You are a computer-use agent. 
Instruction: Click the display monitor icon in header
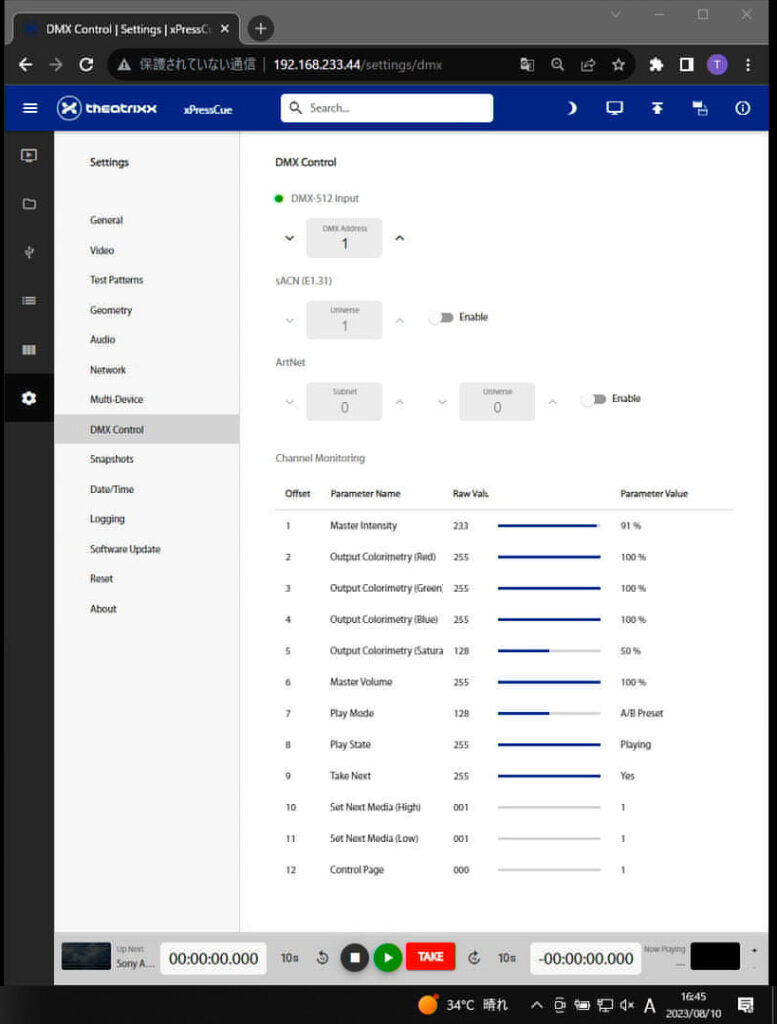pyautogui.click(x=615, y=108)
